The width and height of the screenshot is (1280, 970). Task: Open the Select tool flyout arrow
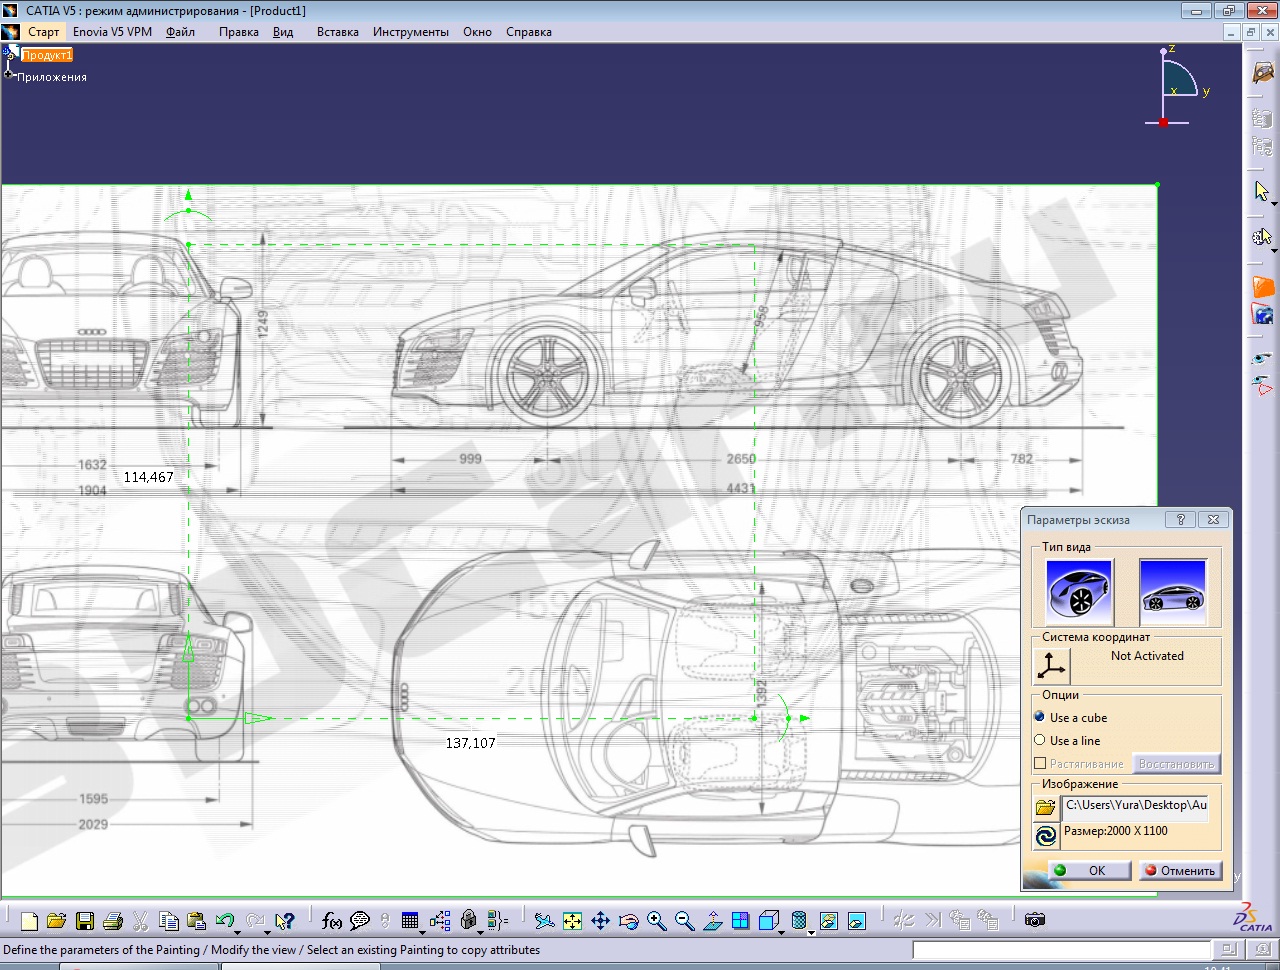pyautogui.click(x=1274, y=203)
